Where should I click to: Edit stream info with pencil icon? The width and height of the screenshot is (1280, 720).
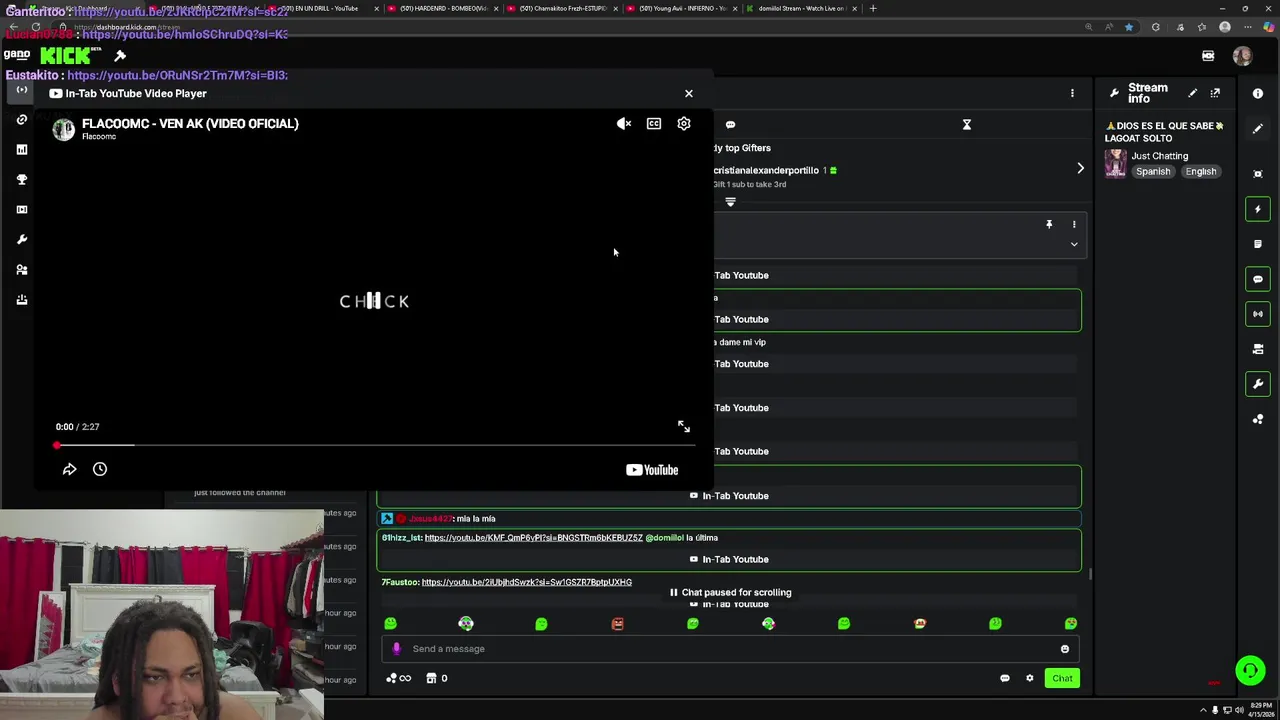coord(1192,93)
